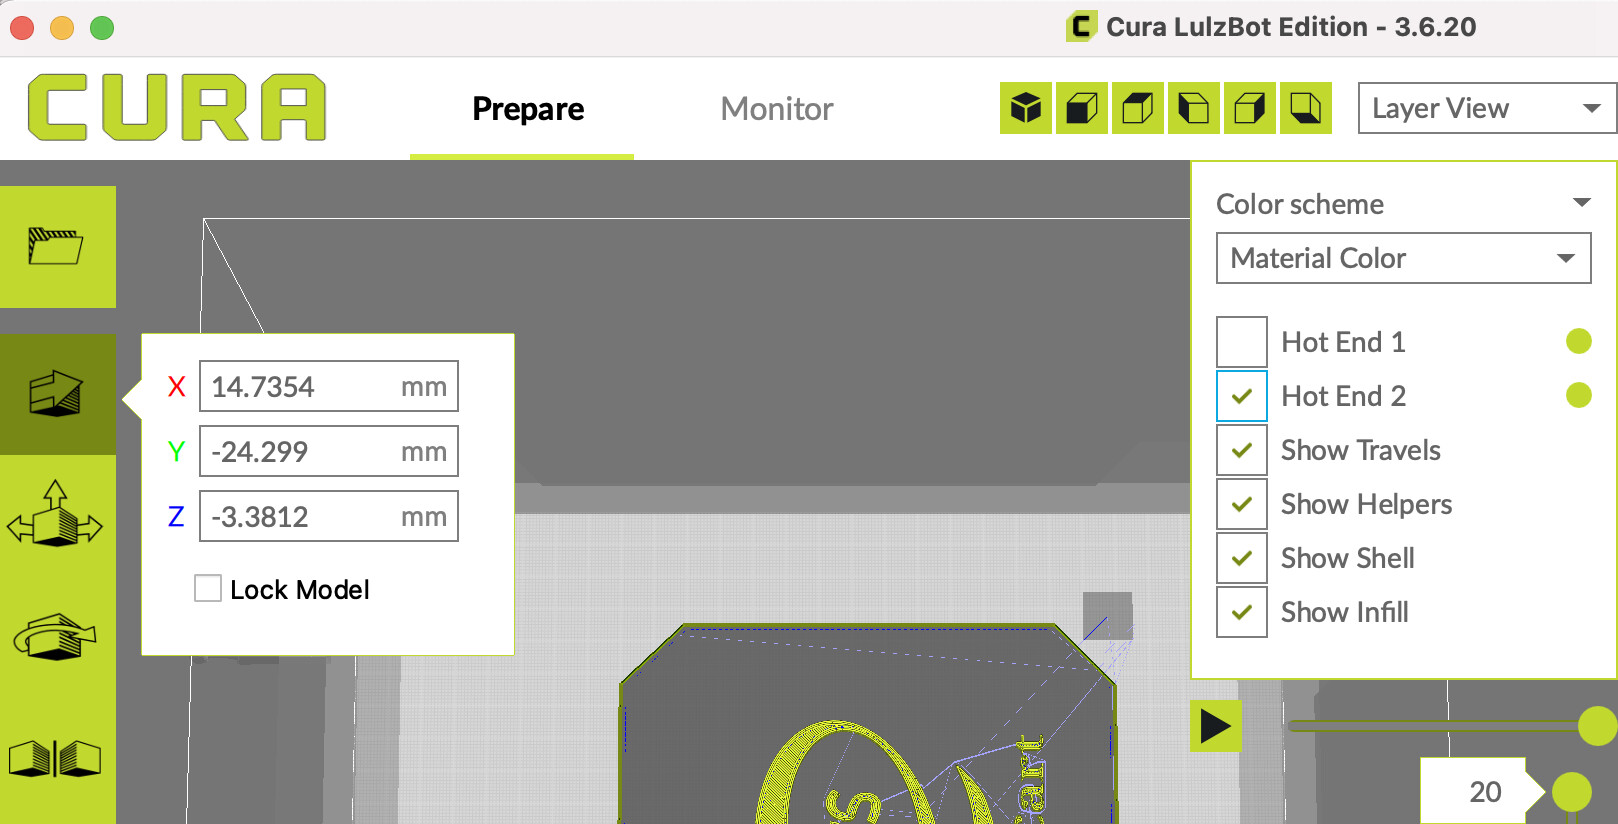Click the Hot End 2 color dot
Screen dimensions: 1618x824
pos(1579,395)
